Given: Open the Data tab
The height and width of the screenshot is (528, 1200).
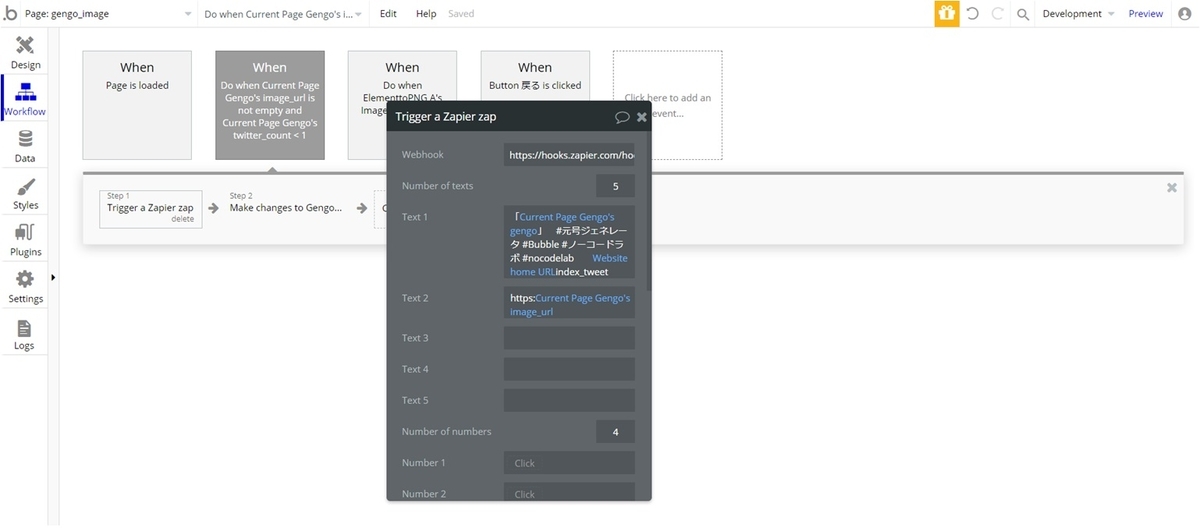Looking at the screenshot, I should point(25,146).
